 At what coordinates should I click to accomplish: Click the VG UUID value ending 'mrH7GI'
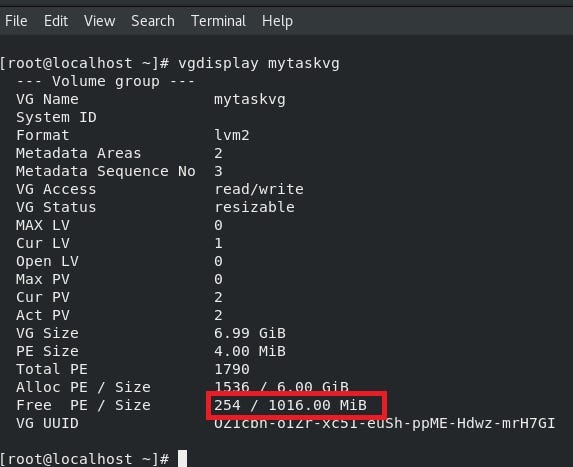click(x=384, y=423)
